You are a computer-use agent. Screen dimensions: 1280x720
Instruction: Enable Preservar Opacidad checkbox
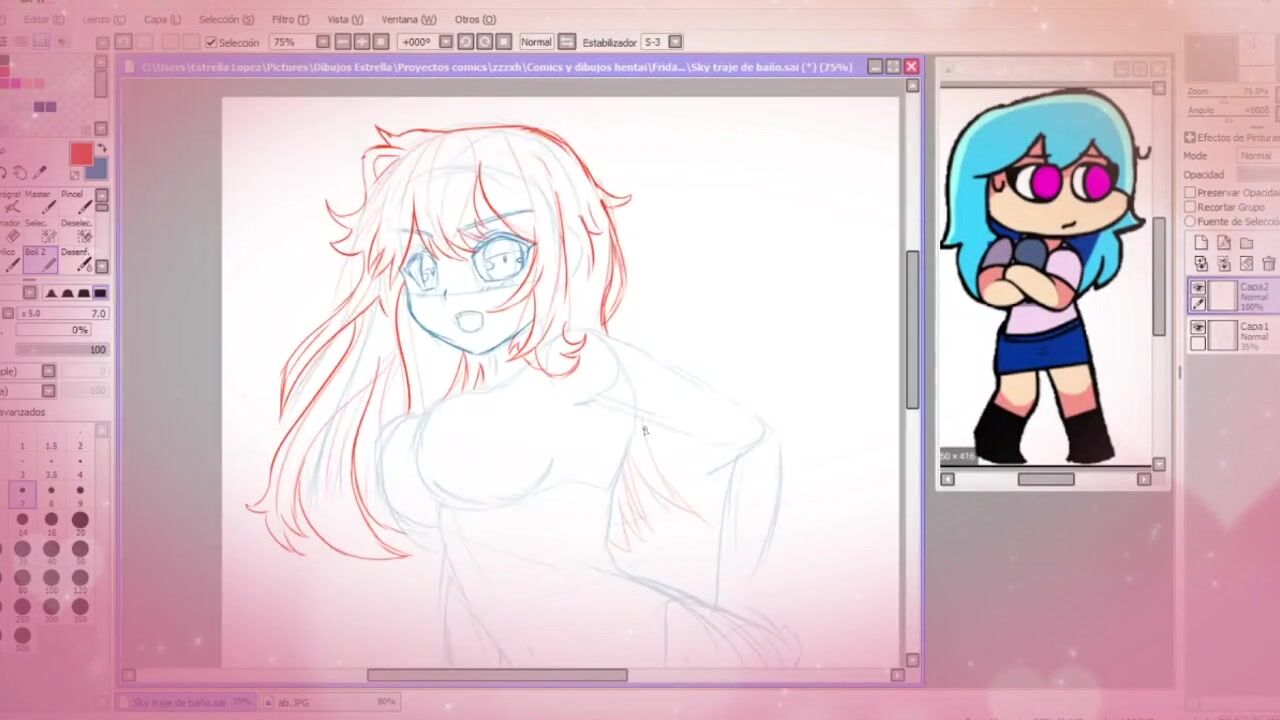(1190, 192)
